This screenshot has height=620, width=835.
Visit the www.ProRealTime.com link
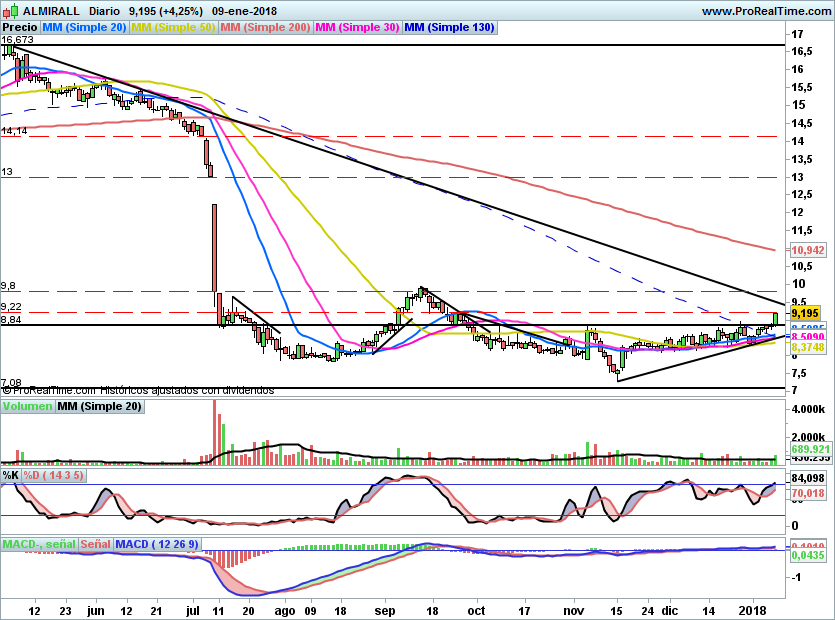(765, 10)
